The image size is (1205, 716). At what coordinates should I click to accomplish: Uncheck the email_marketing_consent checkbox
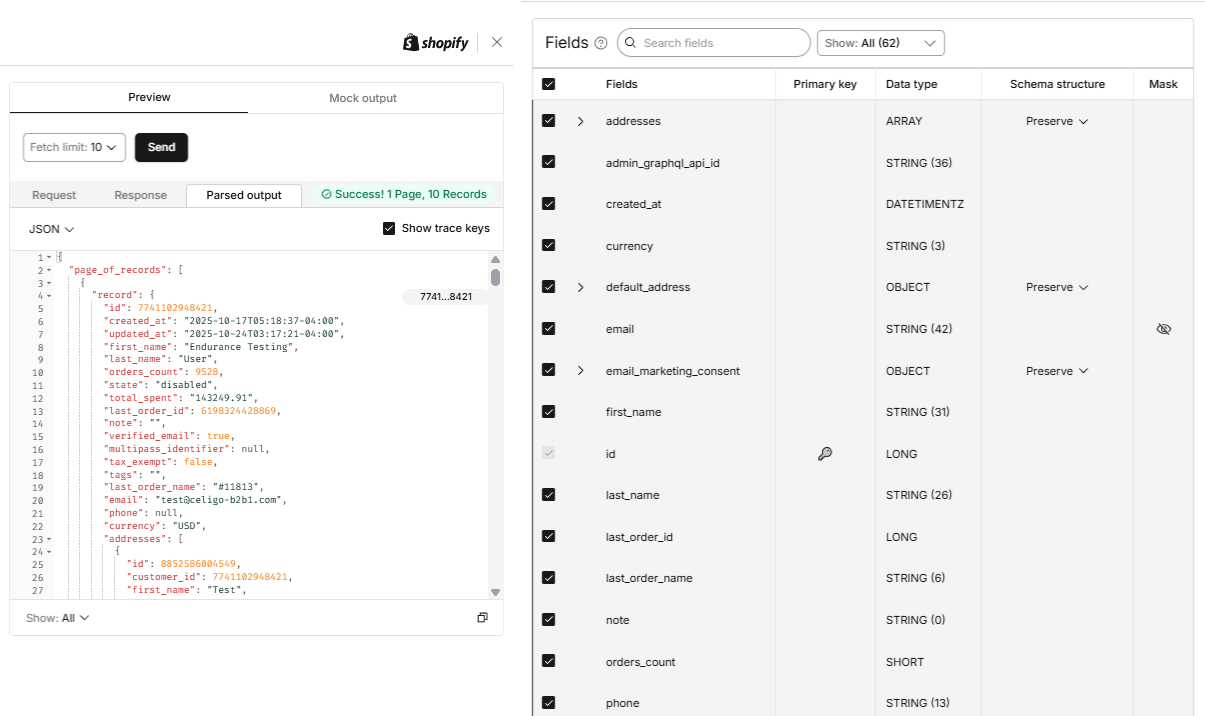[548, 370]
